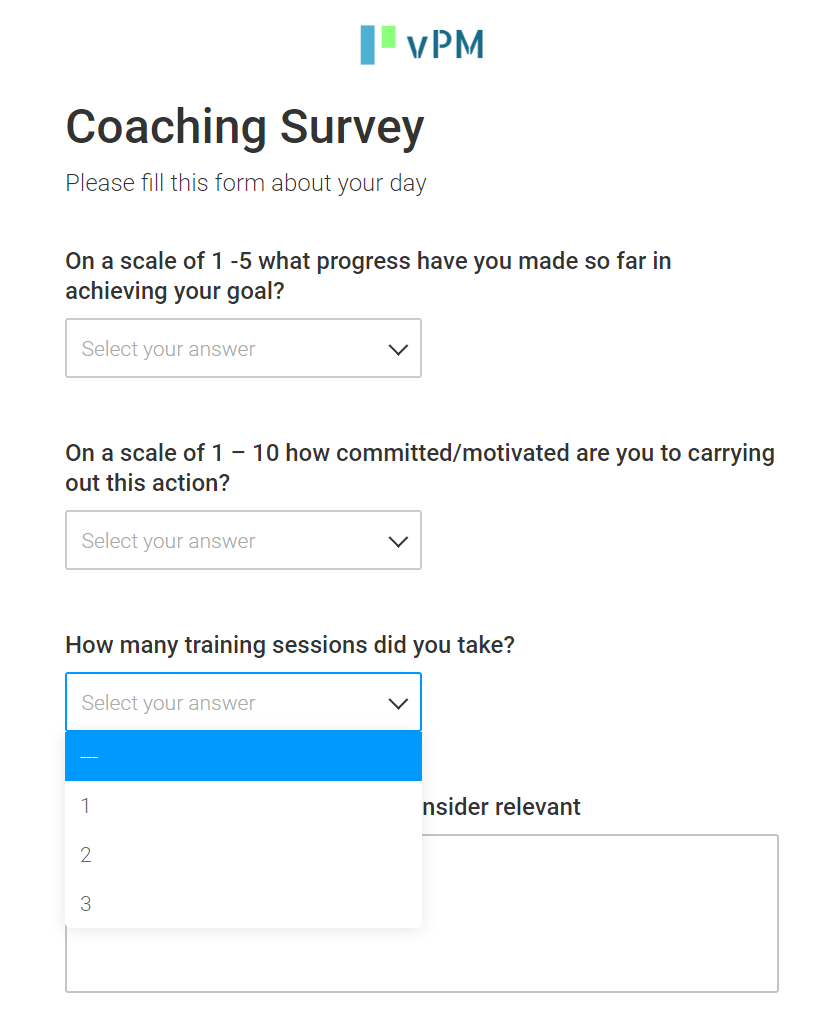Click the progress goal question label
834x1010 pixels.
click(x=368, y=275)
